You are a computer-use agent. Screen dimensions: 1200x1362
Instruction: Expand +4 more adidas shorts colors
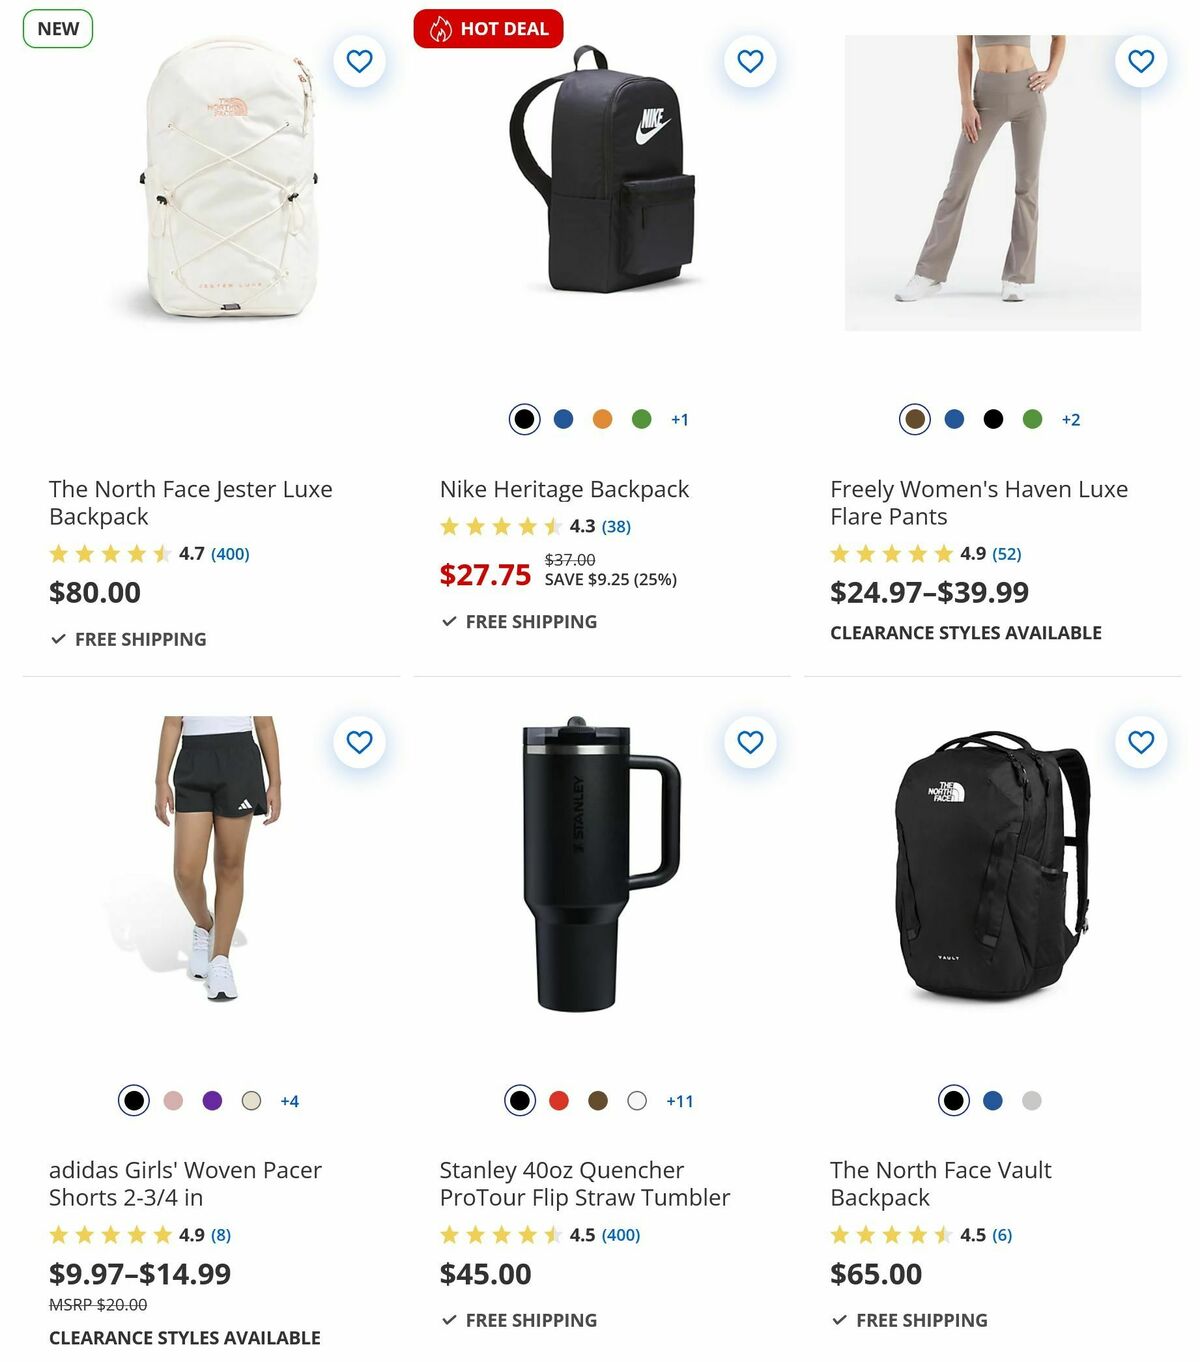pos(290,1101)
